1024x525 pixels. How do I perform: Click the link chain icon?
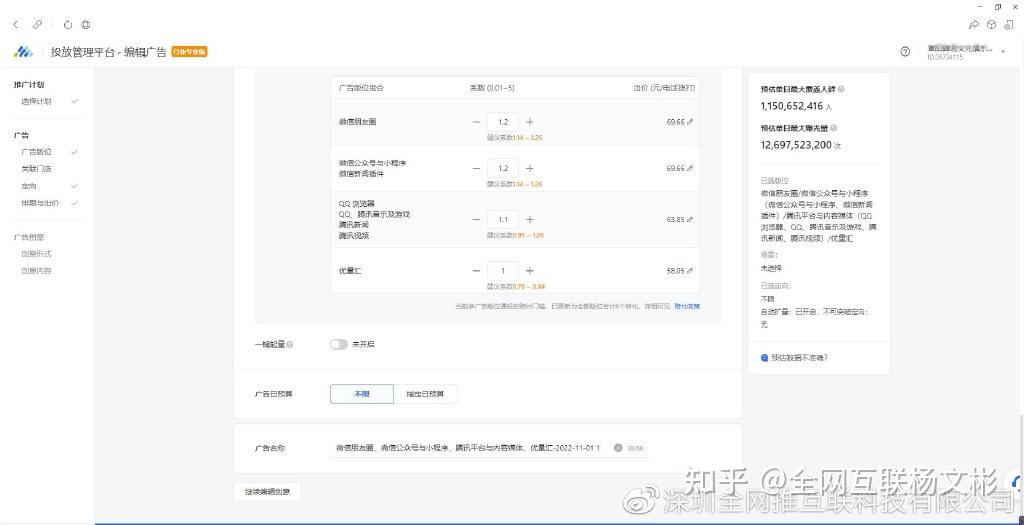[x=37, y=25]
